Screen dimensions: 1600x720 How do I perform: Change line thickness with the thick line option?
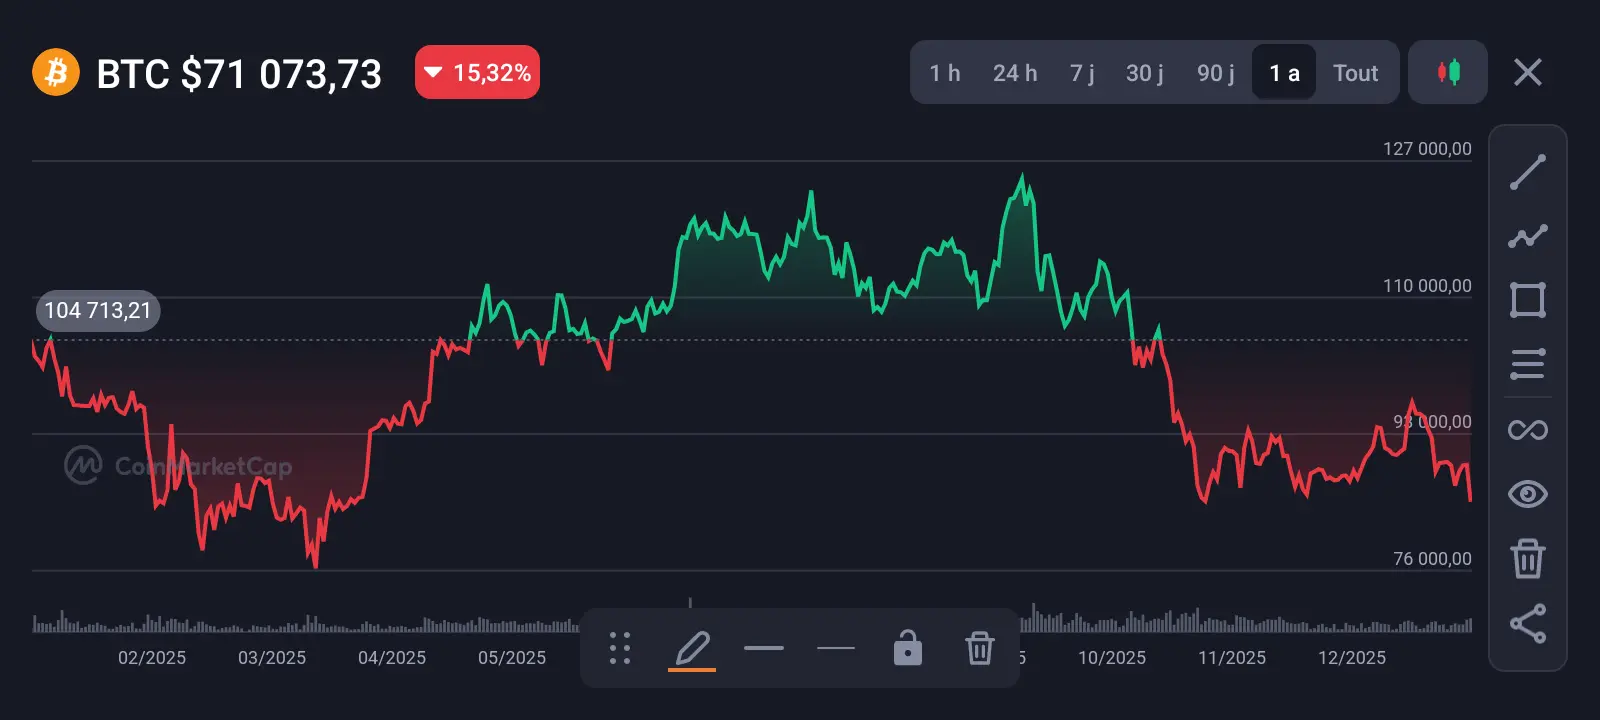[x=764, y=648]
